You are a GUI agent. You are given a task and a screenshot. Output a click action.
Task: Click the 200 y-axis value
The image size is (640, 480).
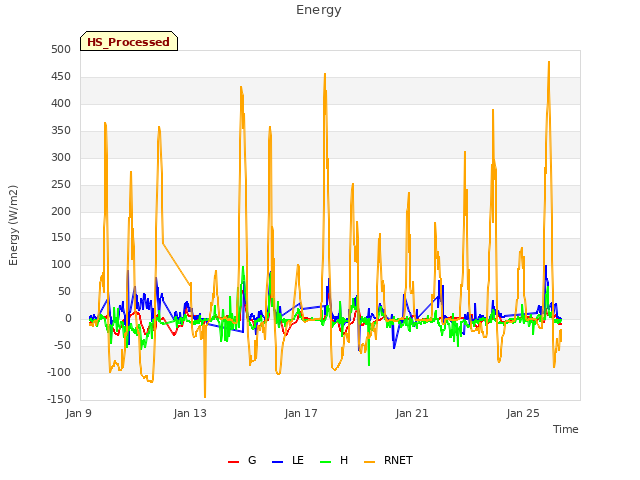tap(61, 211)
